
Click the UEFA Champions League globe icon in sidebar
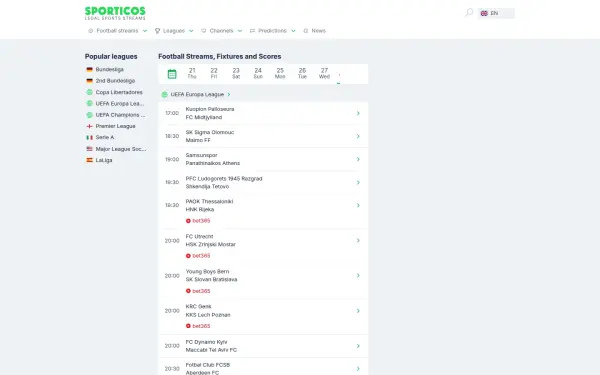coord(90,115)
